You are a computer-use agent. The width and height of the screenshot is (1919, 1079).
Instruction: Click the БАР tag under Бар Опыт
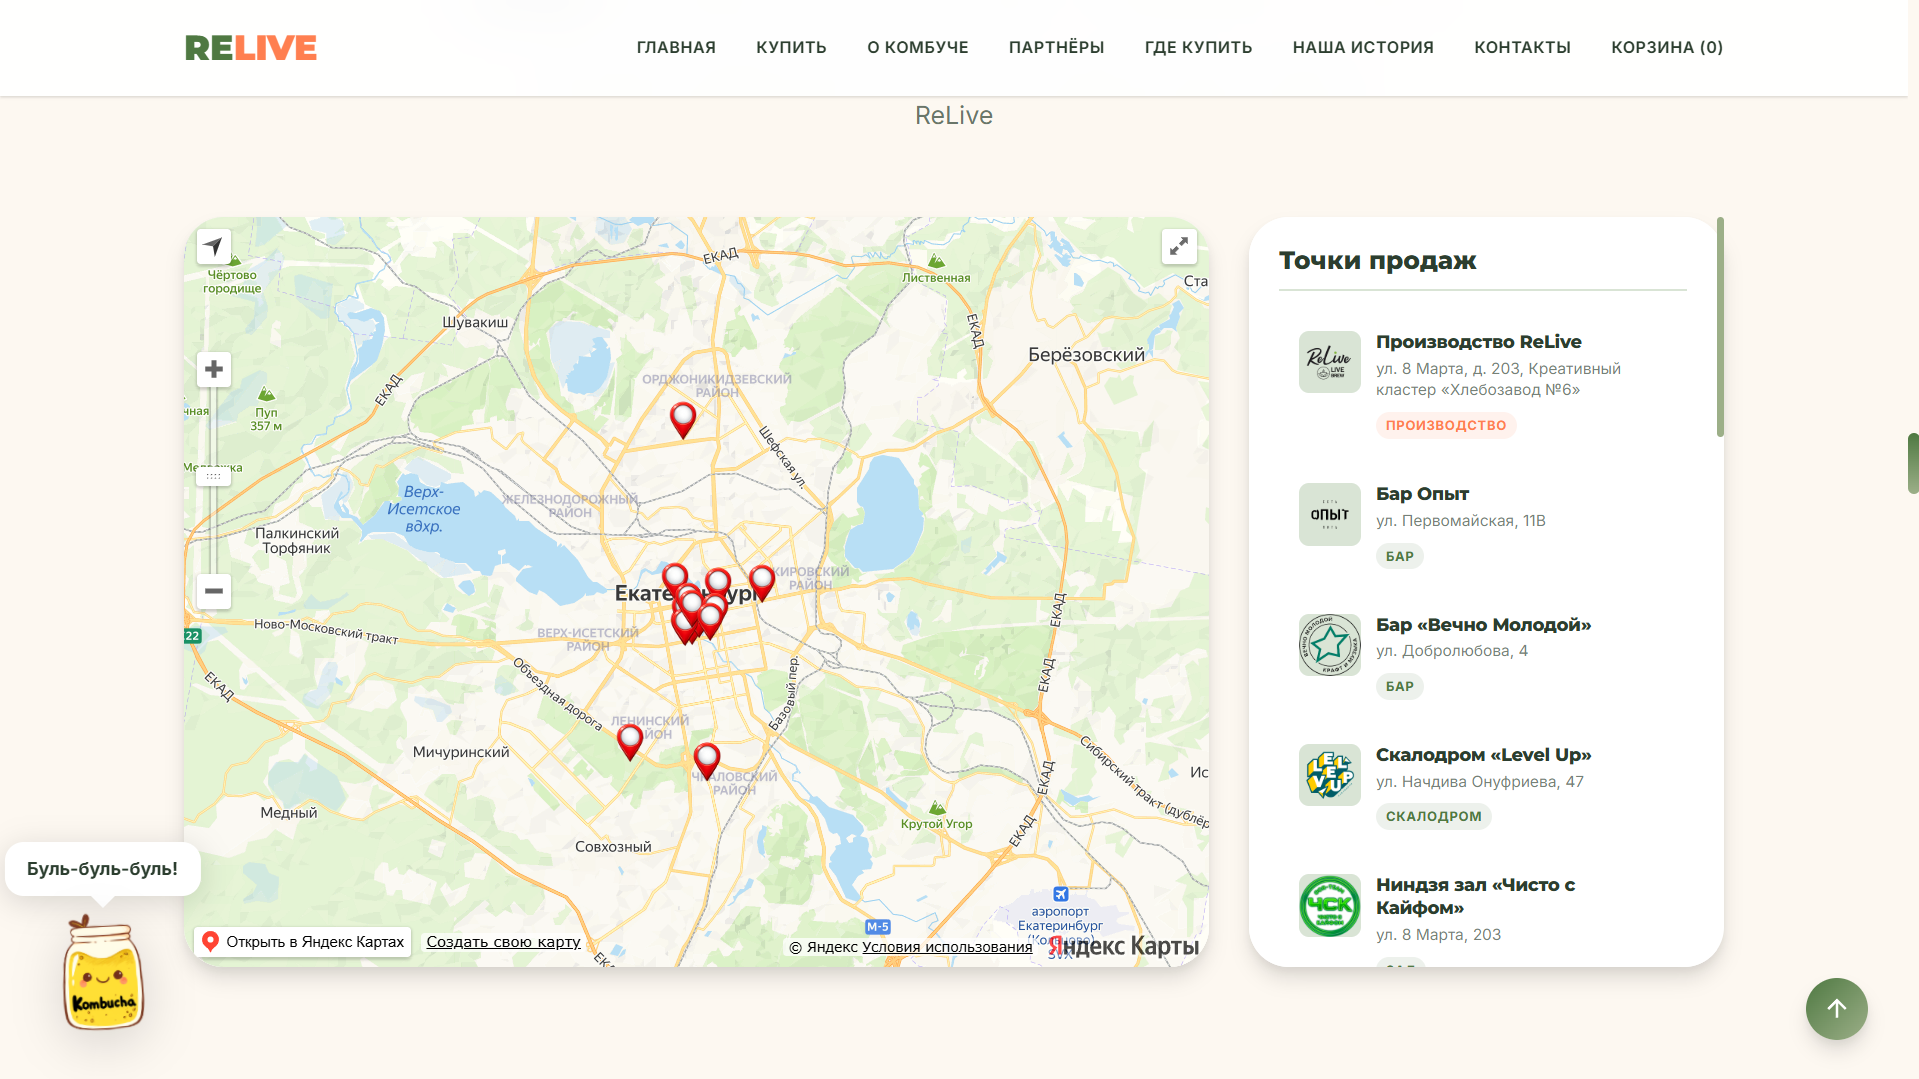pos(1399,556)
